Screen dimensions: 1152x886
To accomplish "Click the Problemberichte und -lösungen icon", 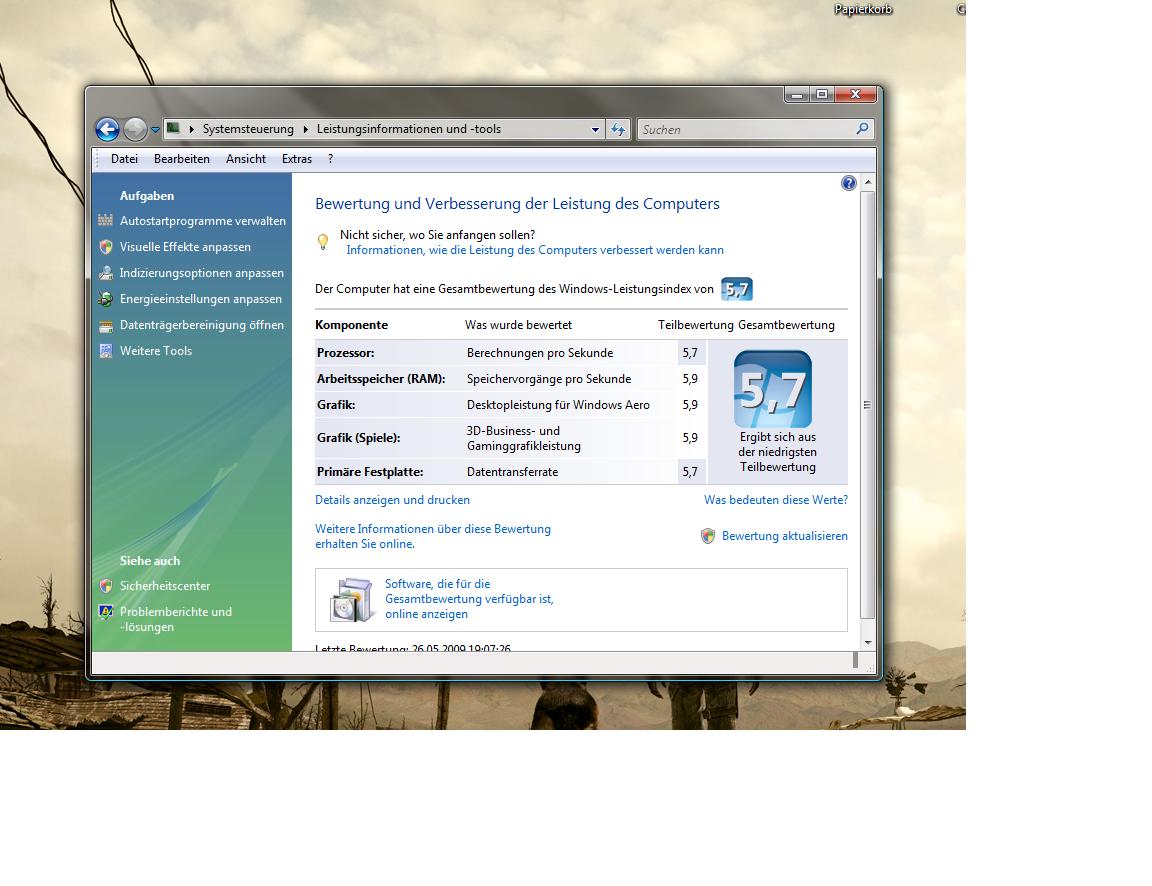I will pyautogui.click(x=106, y=612).
